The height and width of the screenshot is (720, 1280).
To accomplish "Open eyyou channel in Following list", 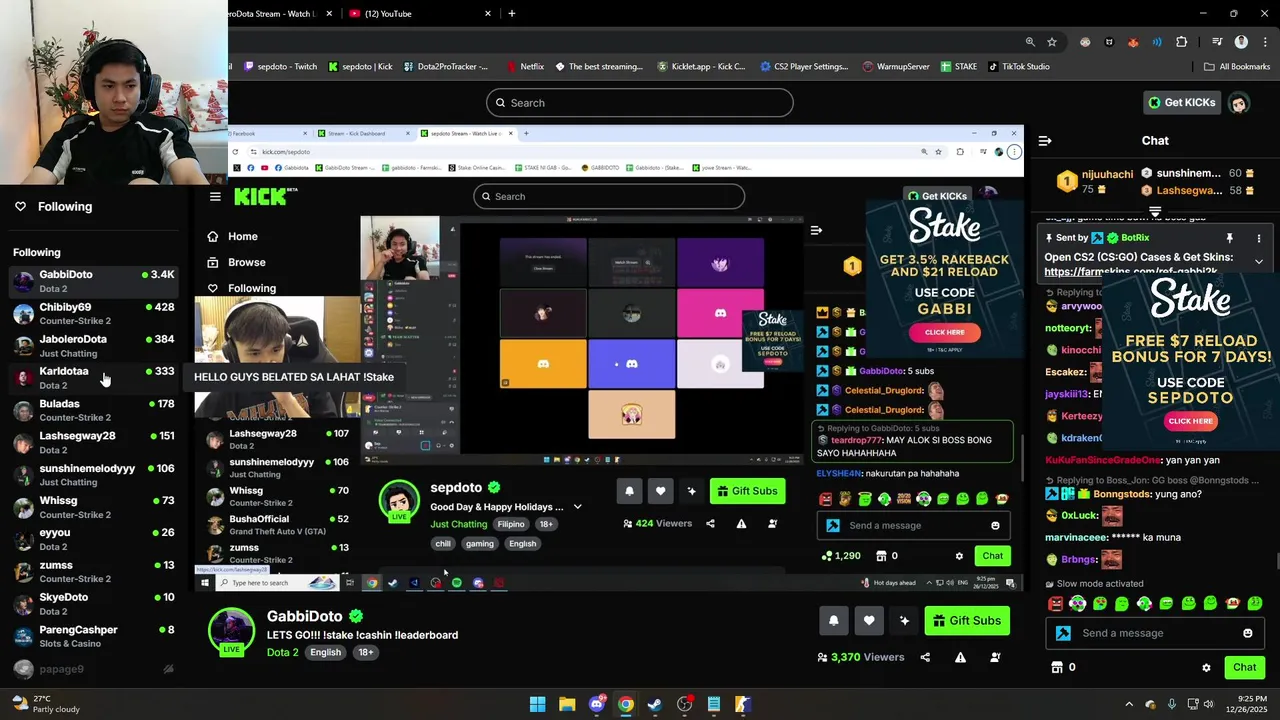I will [x=94, y=539].
